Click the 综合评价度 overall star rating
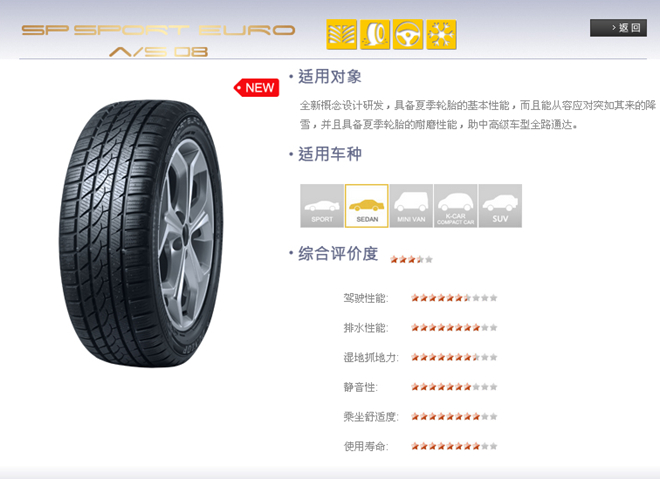 coord(411,259)
